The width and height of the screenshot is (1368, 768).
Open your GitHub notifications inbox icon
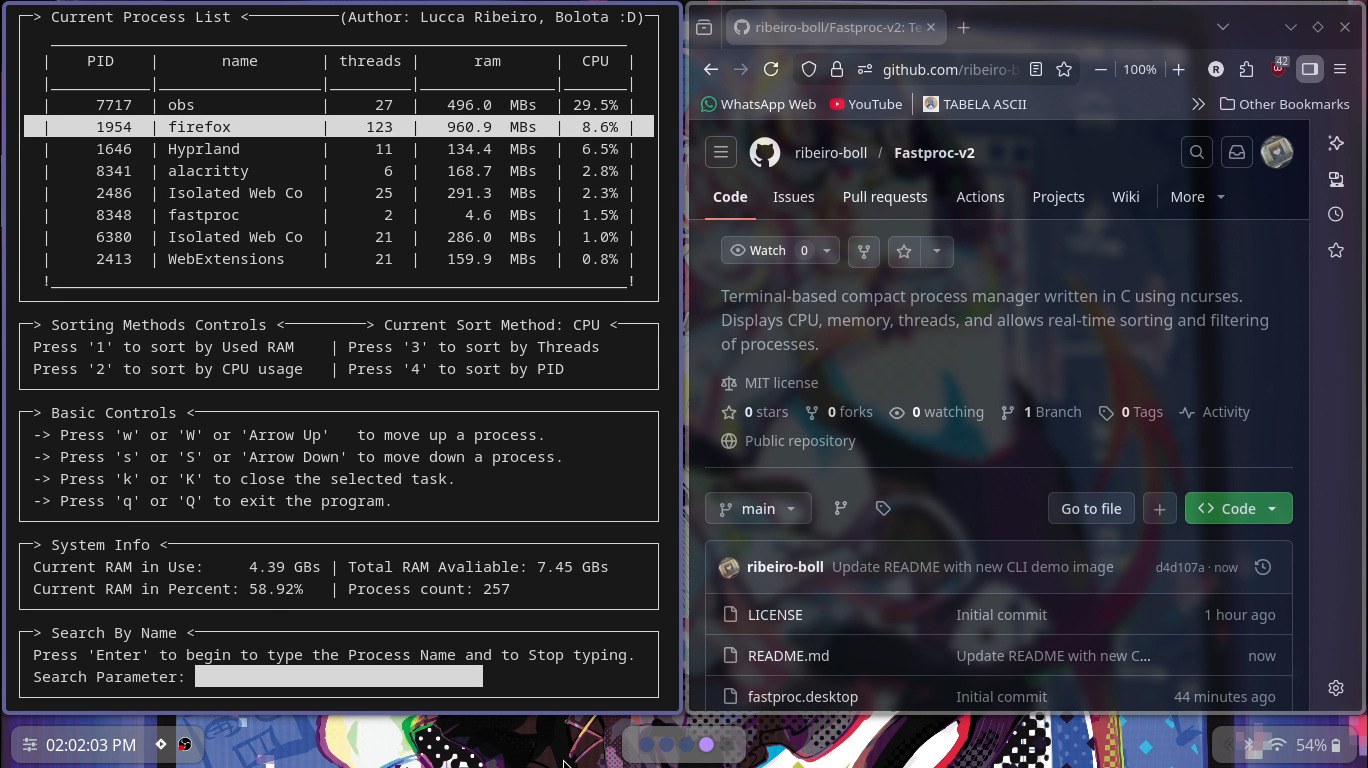pos(1236,152)
